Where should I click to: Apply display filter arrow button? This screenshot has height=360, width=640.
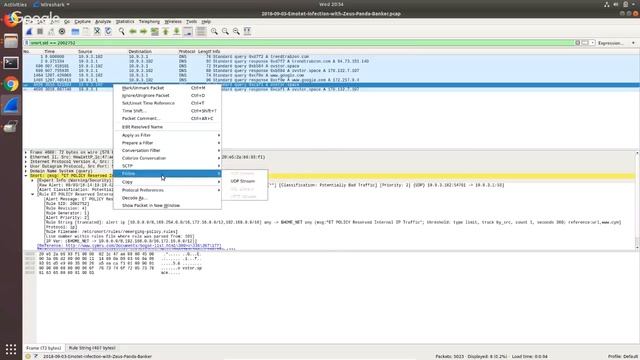tap(585, 43)
